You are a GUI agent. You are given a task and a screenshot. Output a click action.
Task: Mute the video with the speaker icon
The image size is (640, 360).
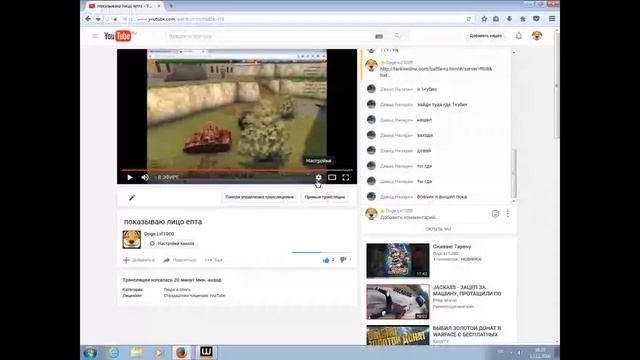(145, 177)
